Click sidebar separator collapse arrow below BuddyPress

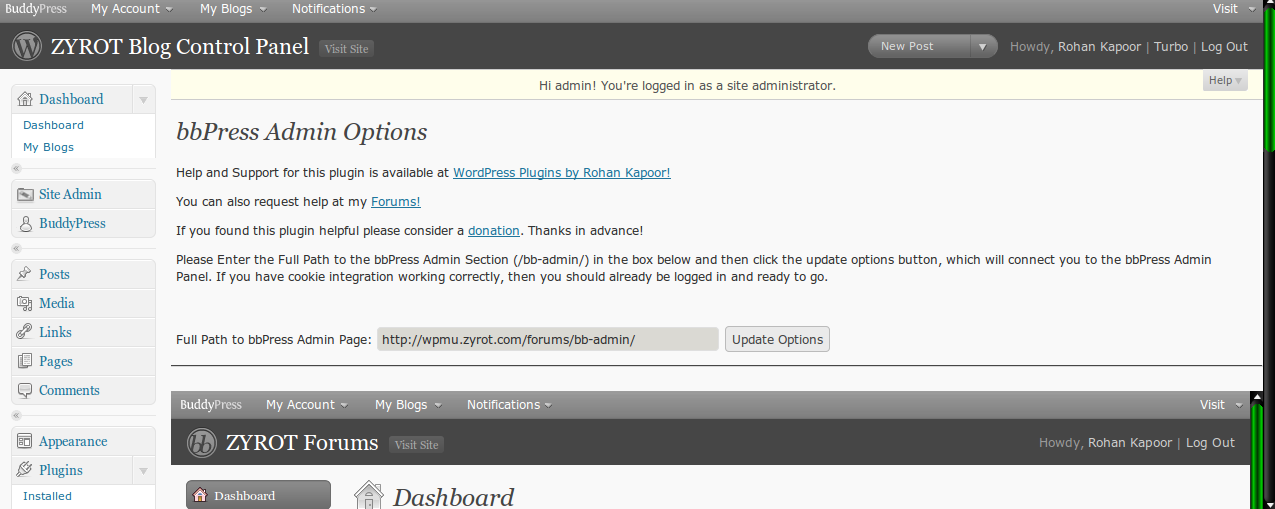(16, 248)
